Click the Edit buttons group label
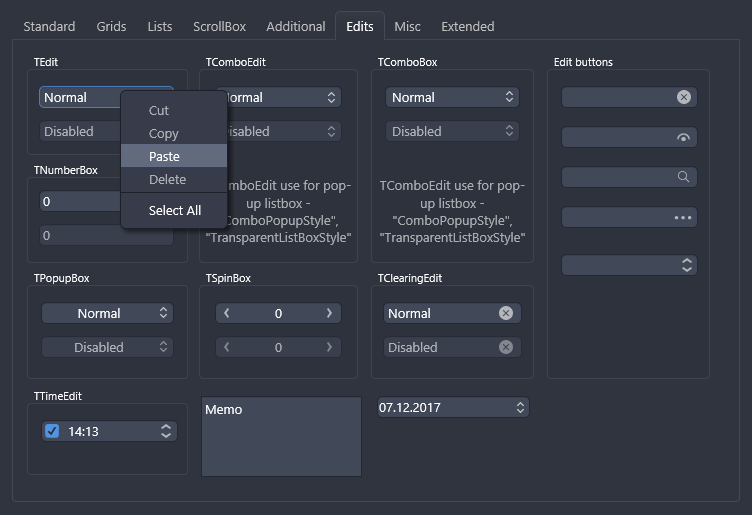 coord(583,62)
